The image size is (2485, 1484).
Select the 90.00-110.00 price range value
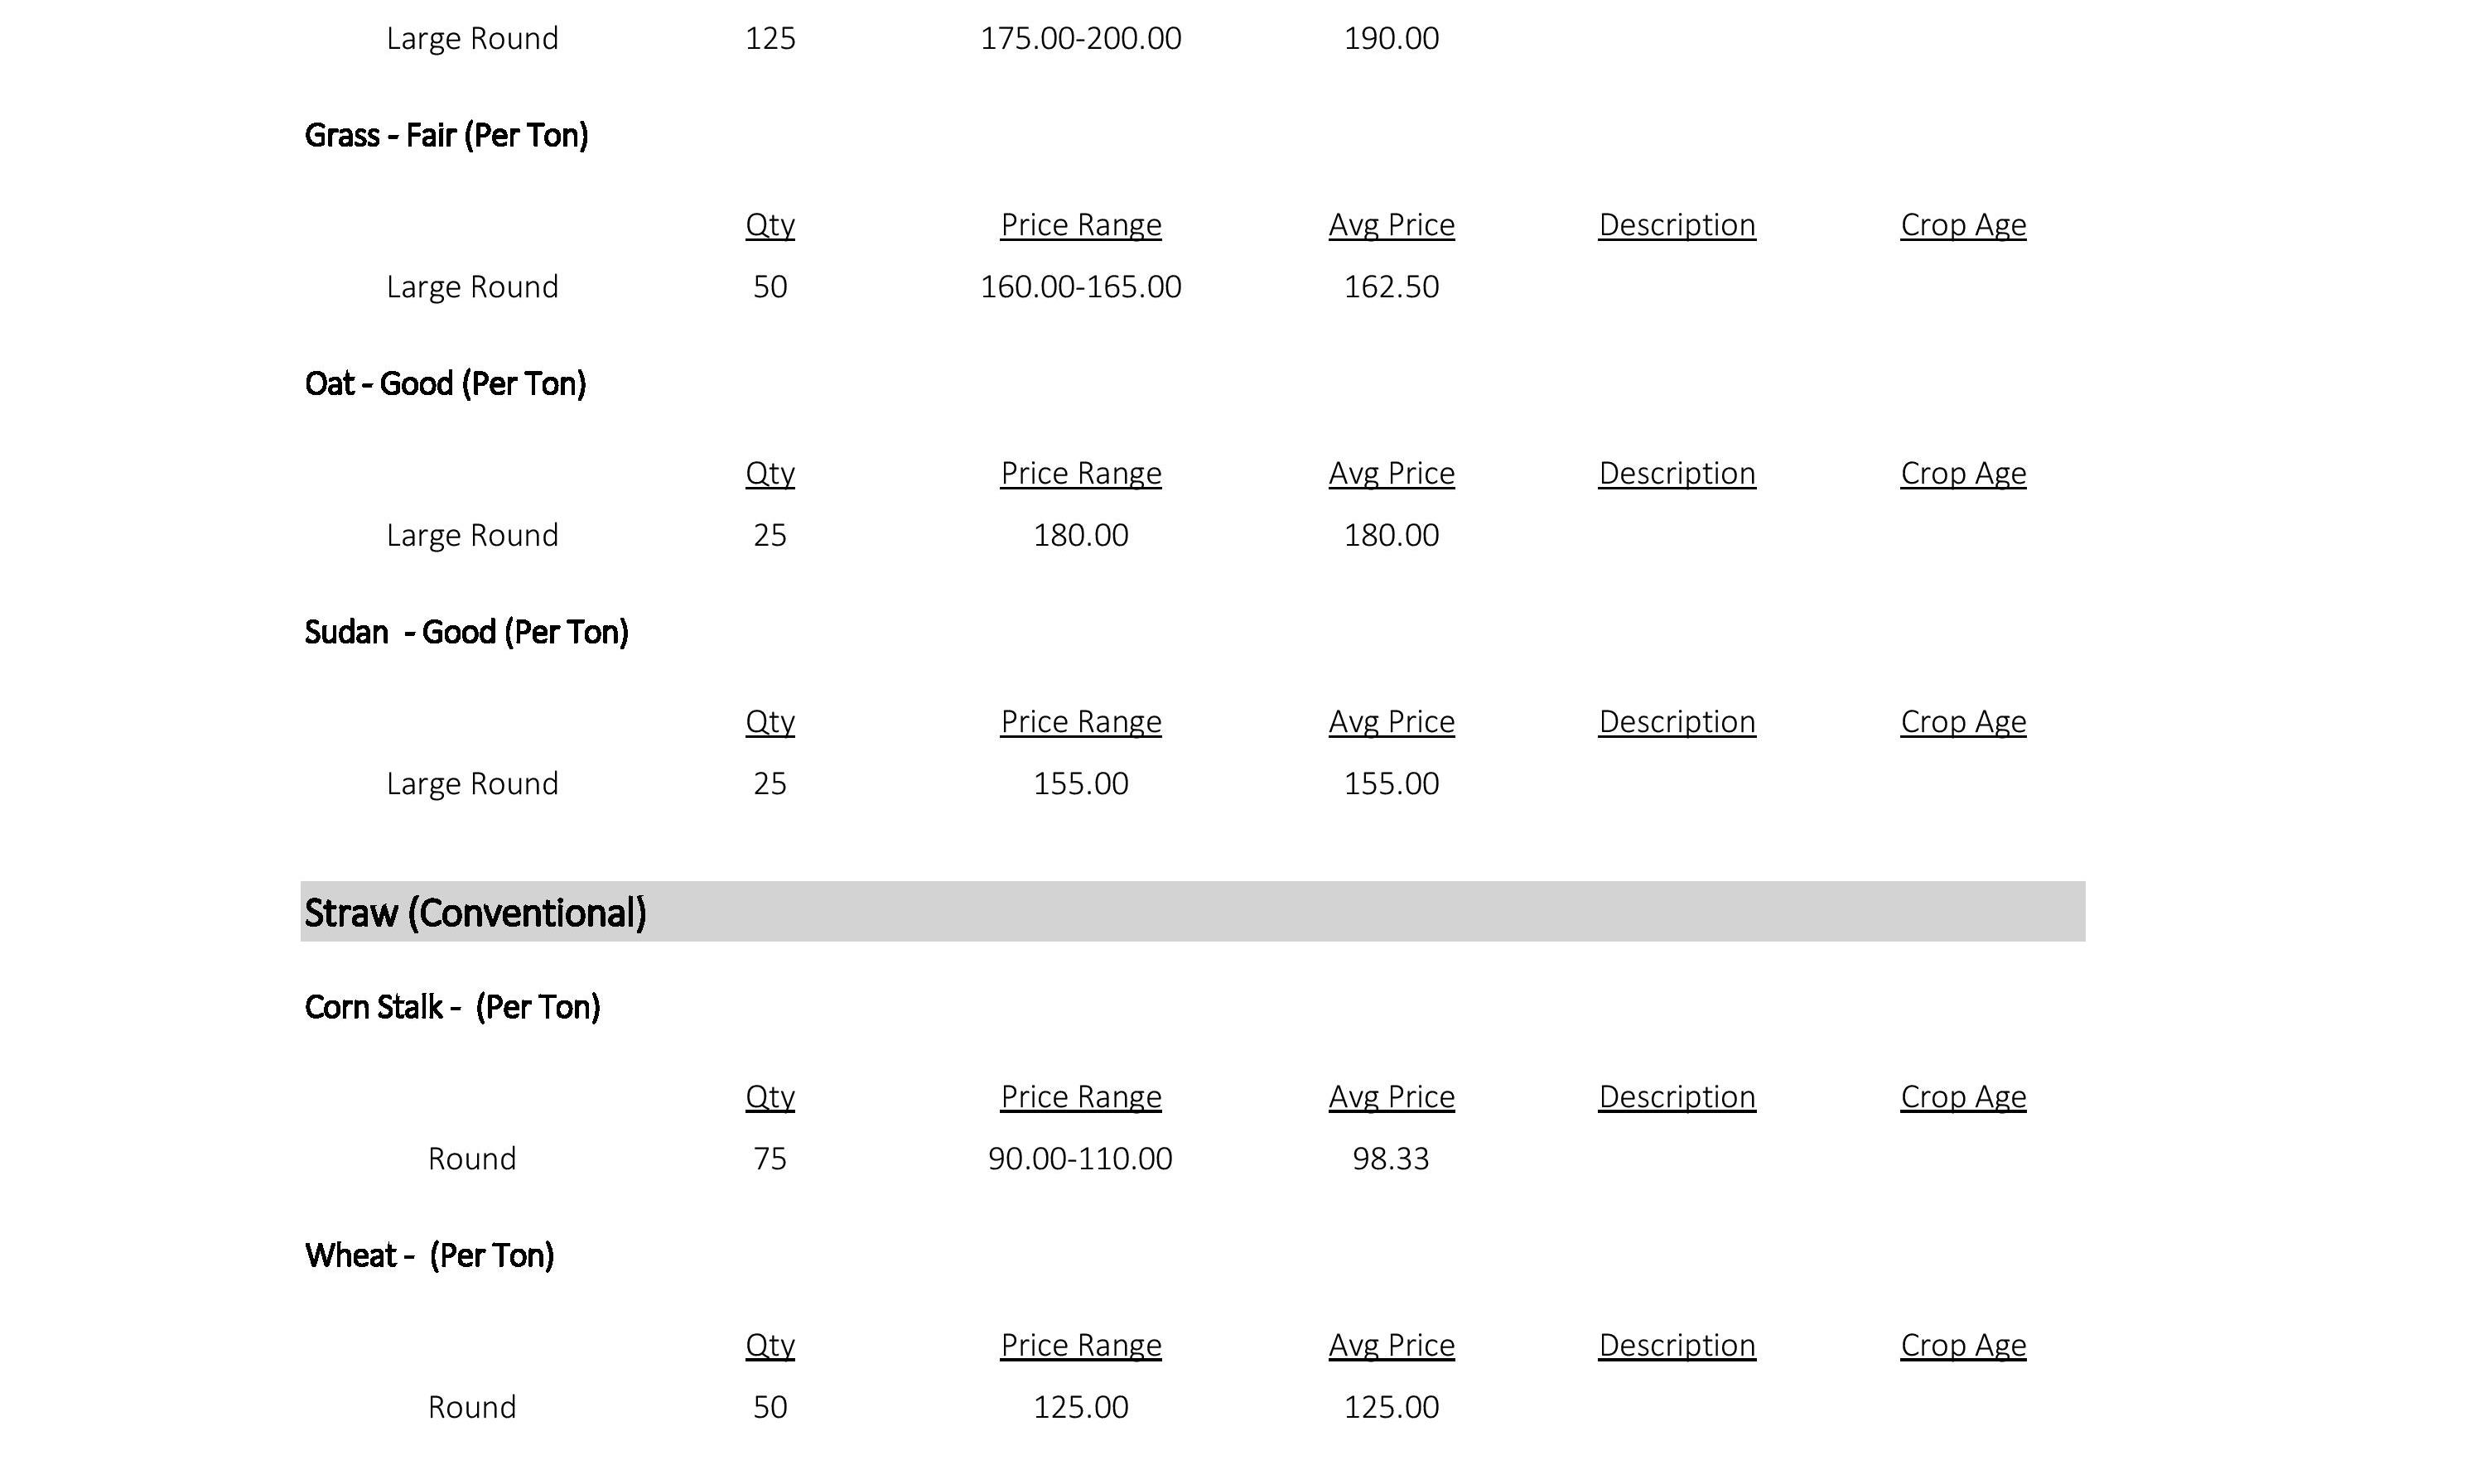coord(1080,1159)
